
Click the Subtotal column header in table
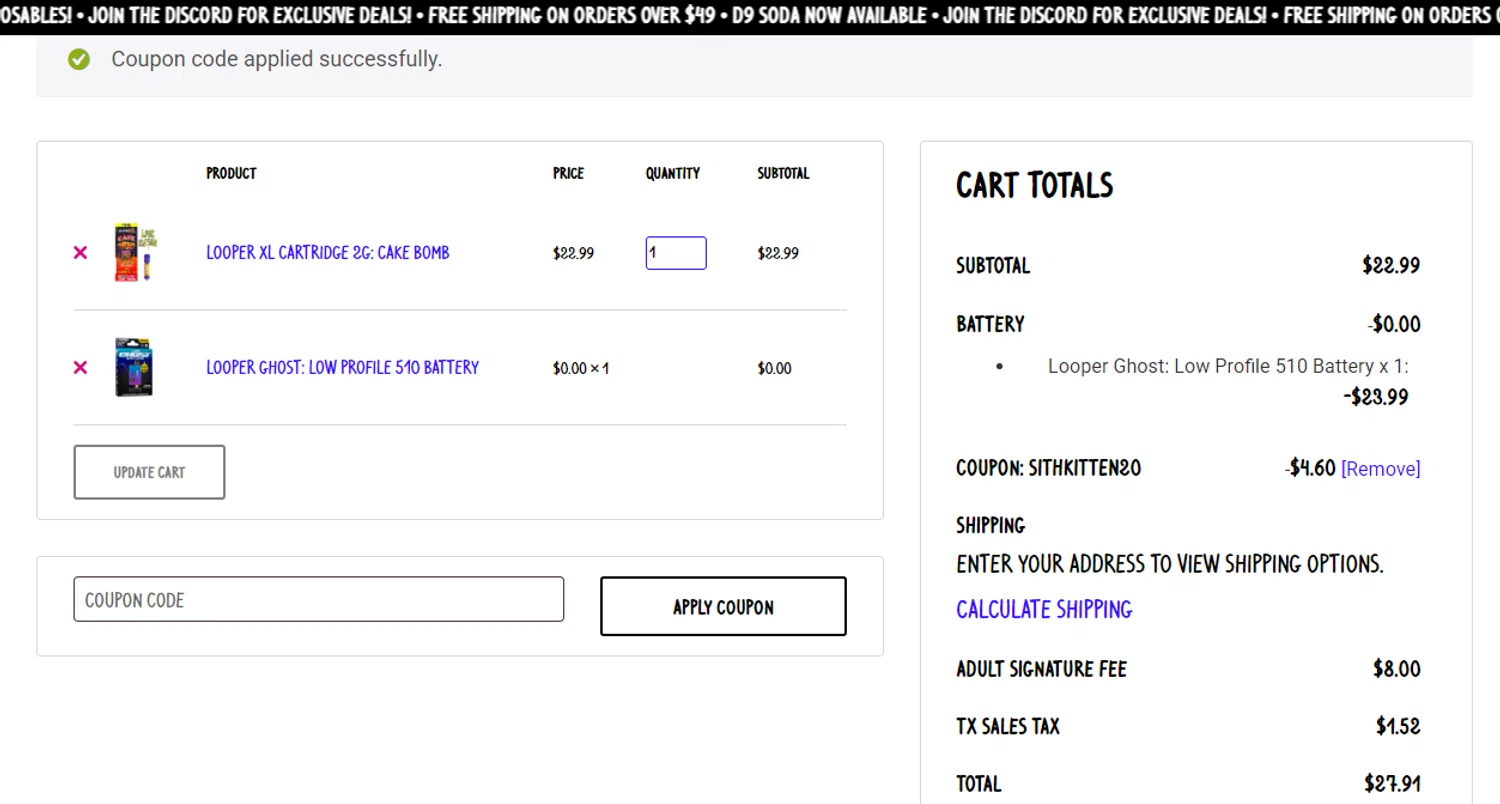point(783,173)
